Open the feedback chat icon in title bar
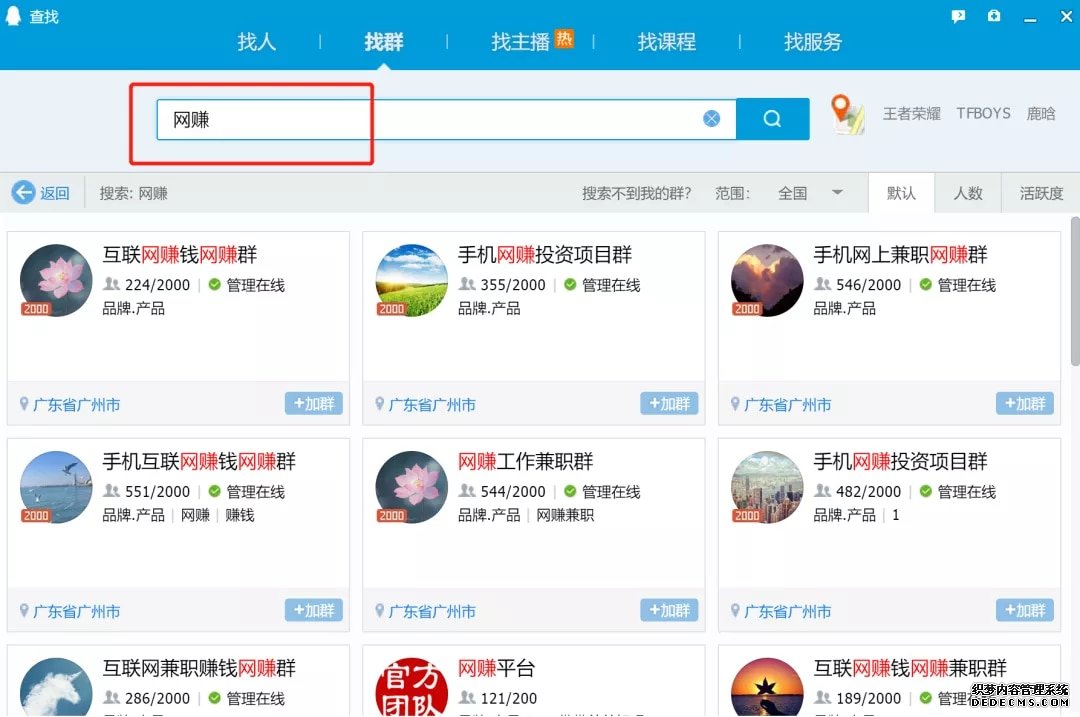This screenshot has height=717, width=1080. point(958,16)
